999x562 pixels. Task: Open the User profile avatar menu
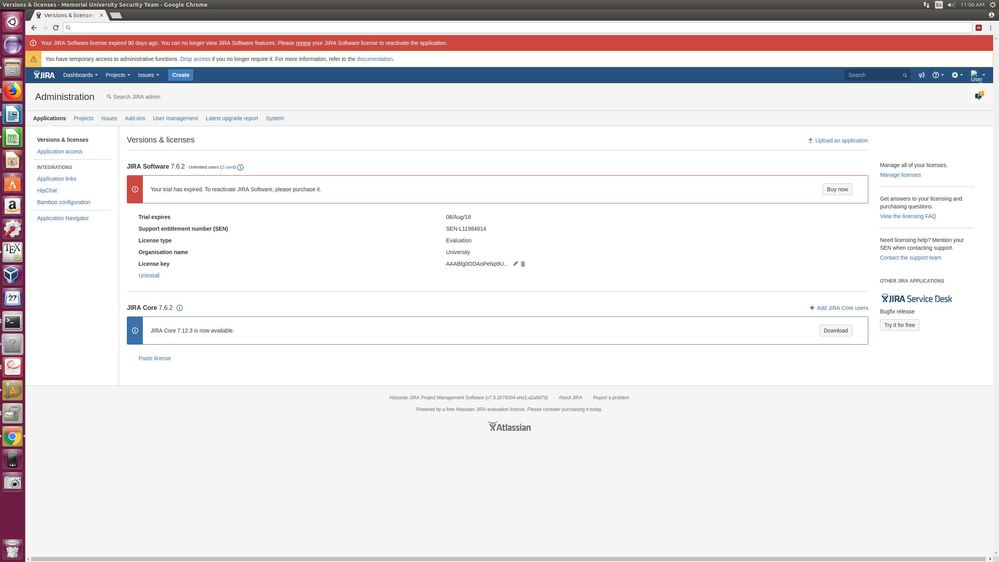click(x=977, y=76)
